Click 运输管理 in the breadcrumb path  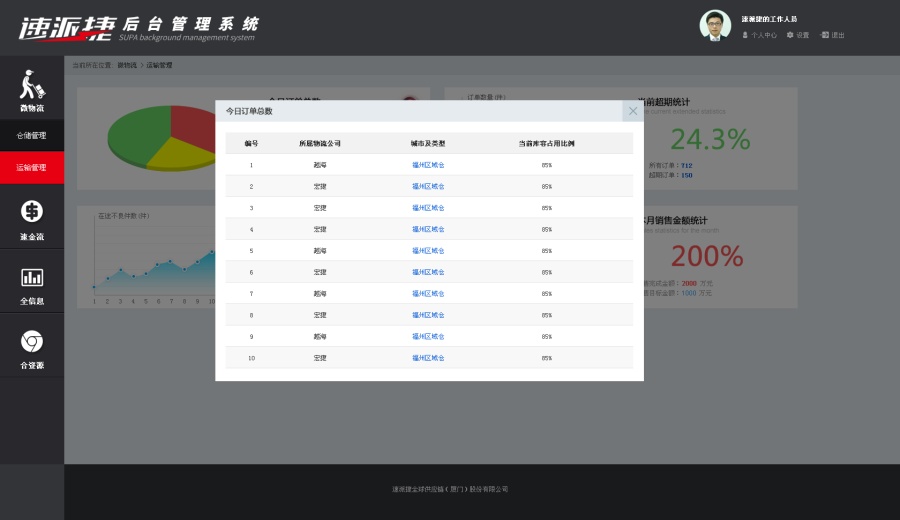point(159,65)
